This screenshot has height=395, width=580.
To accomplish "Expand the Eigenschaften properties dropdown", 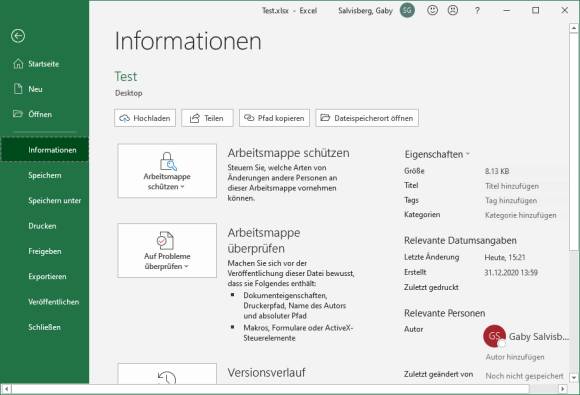I will (x=437, y=154).
